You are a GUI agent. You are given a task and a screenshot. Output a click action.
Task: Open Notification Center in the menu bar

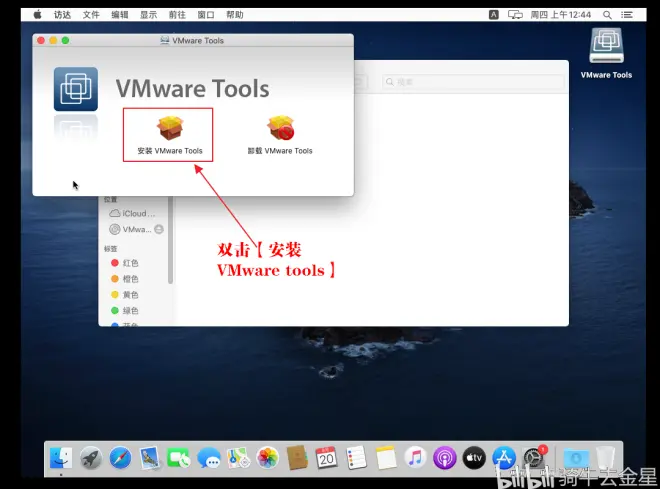627,15
